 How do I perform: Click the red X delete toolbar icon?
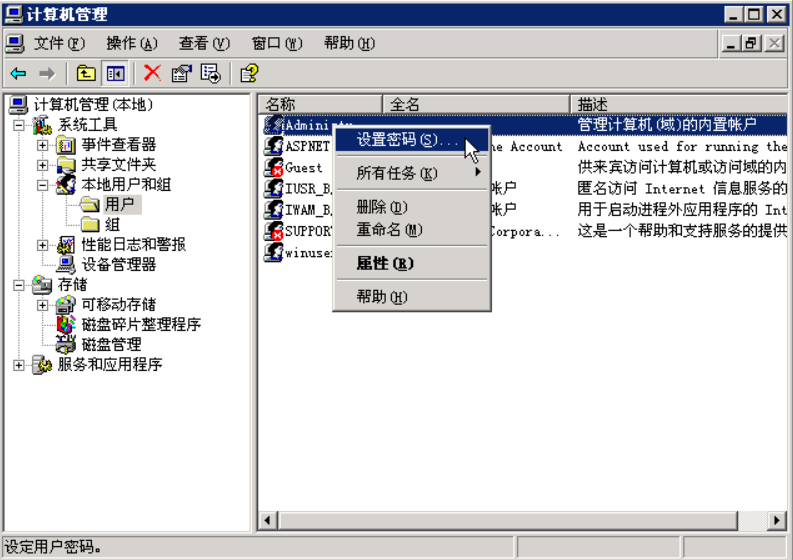[x=152, y=73]
